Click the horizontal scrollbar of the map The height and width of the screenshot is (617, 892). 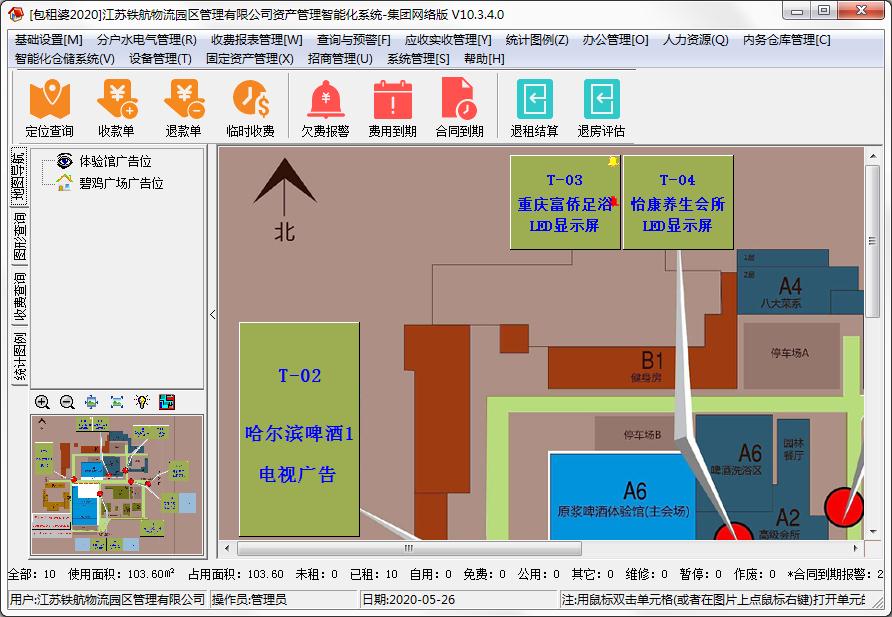tap(540, 548)
